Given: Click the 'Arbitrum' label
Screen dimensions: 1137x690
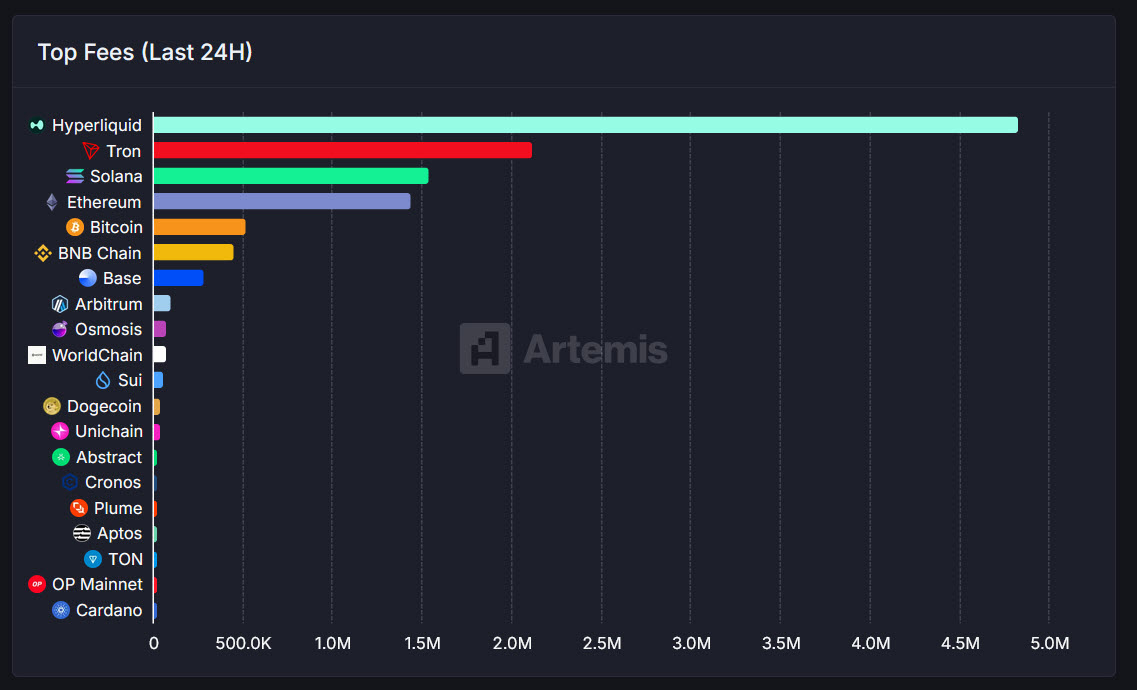Looking at the screenshot, I should coord(109,304).
